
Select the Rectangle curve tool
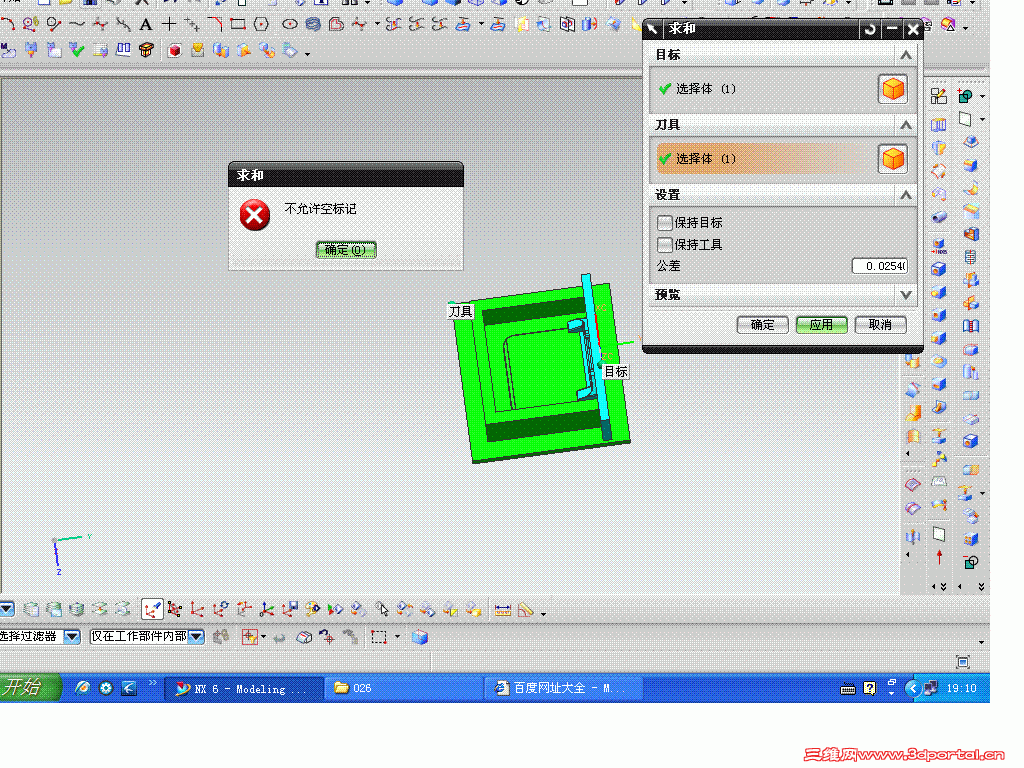(x=238, y=25)
